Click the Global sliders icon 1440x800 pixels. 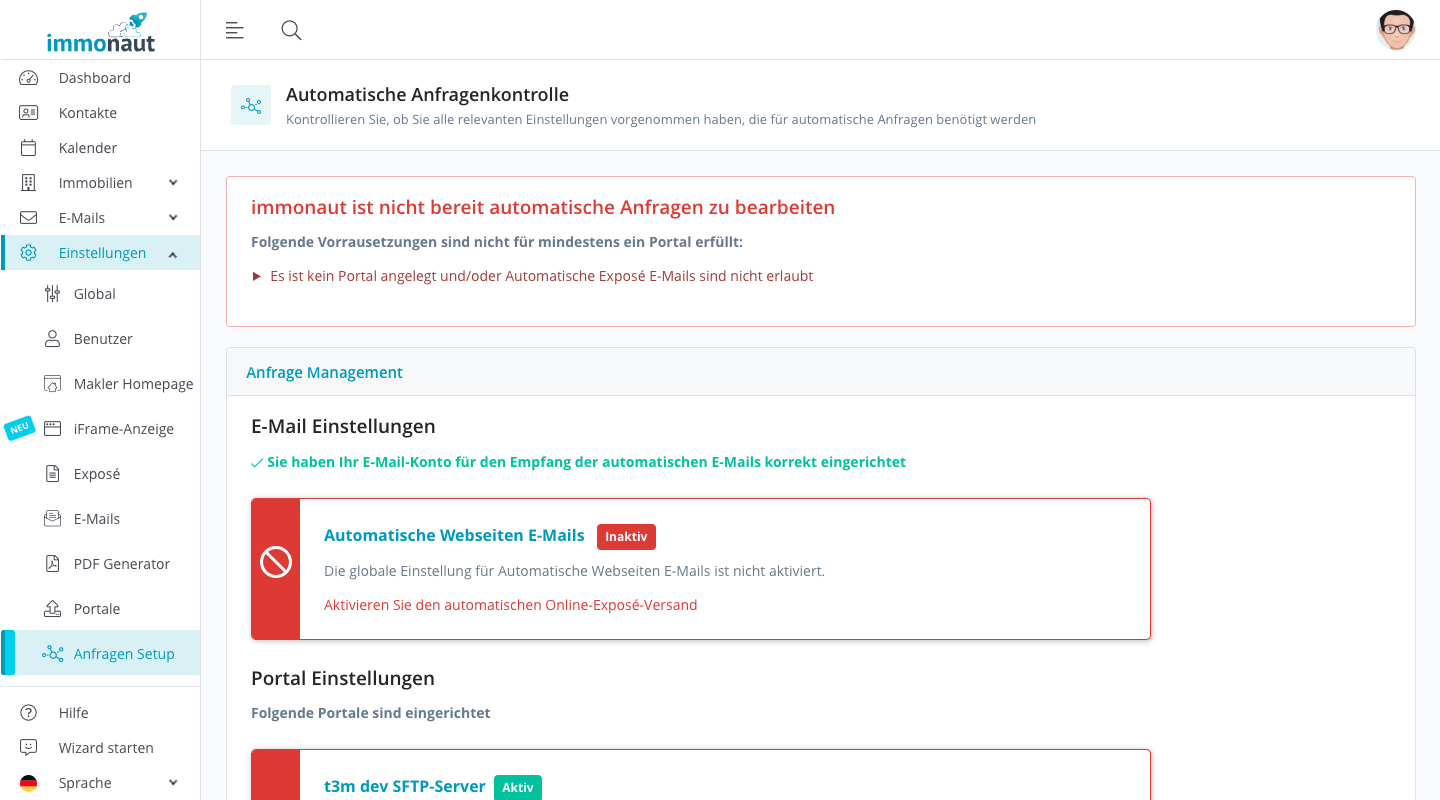pyautogui.click(x=53, y=294)
